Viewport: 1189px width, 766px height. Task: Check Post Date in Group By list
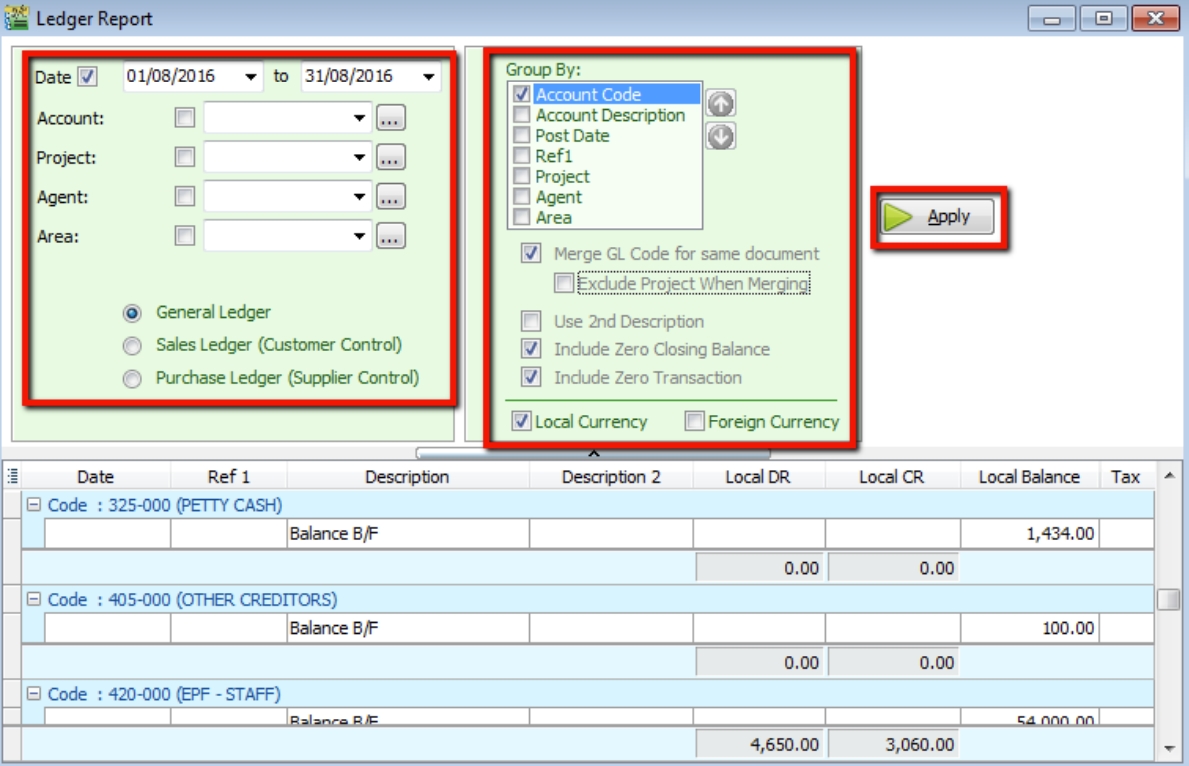pyautogui.click(x=521, y=136)
